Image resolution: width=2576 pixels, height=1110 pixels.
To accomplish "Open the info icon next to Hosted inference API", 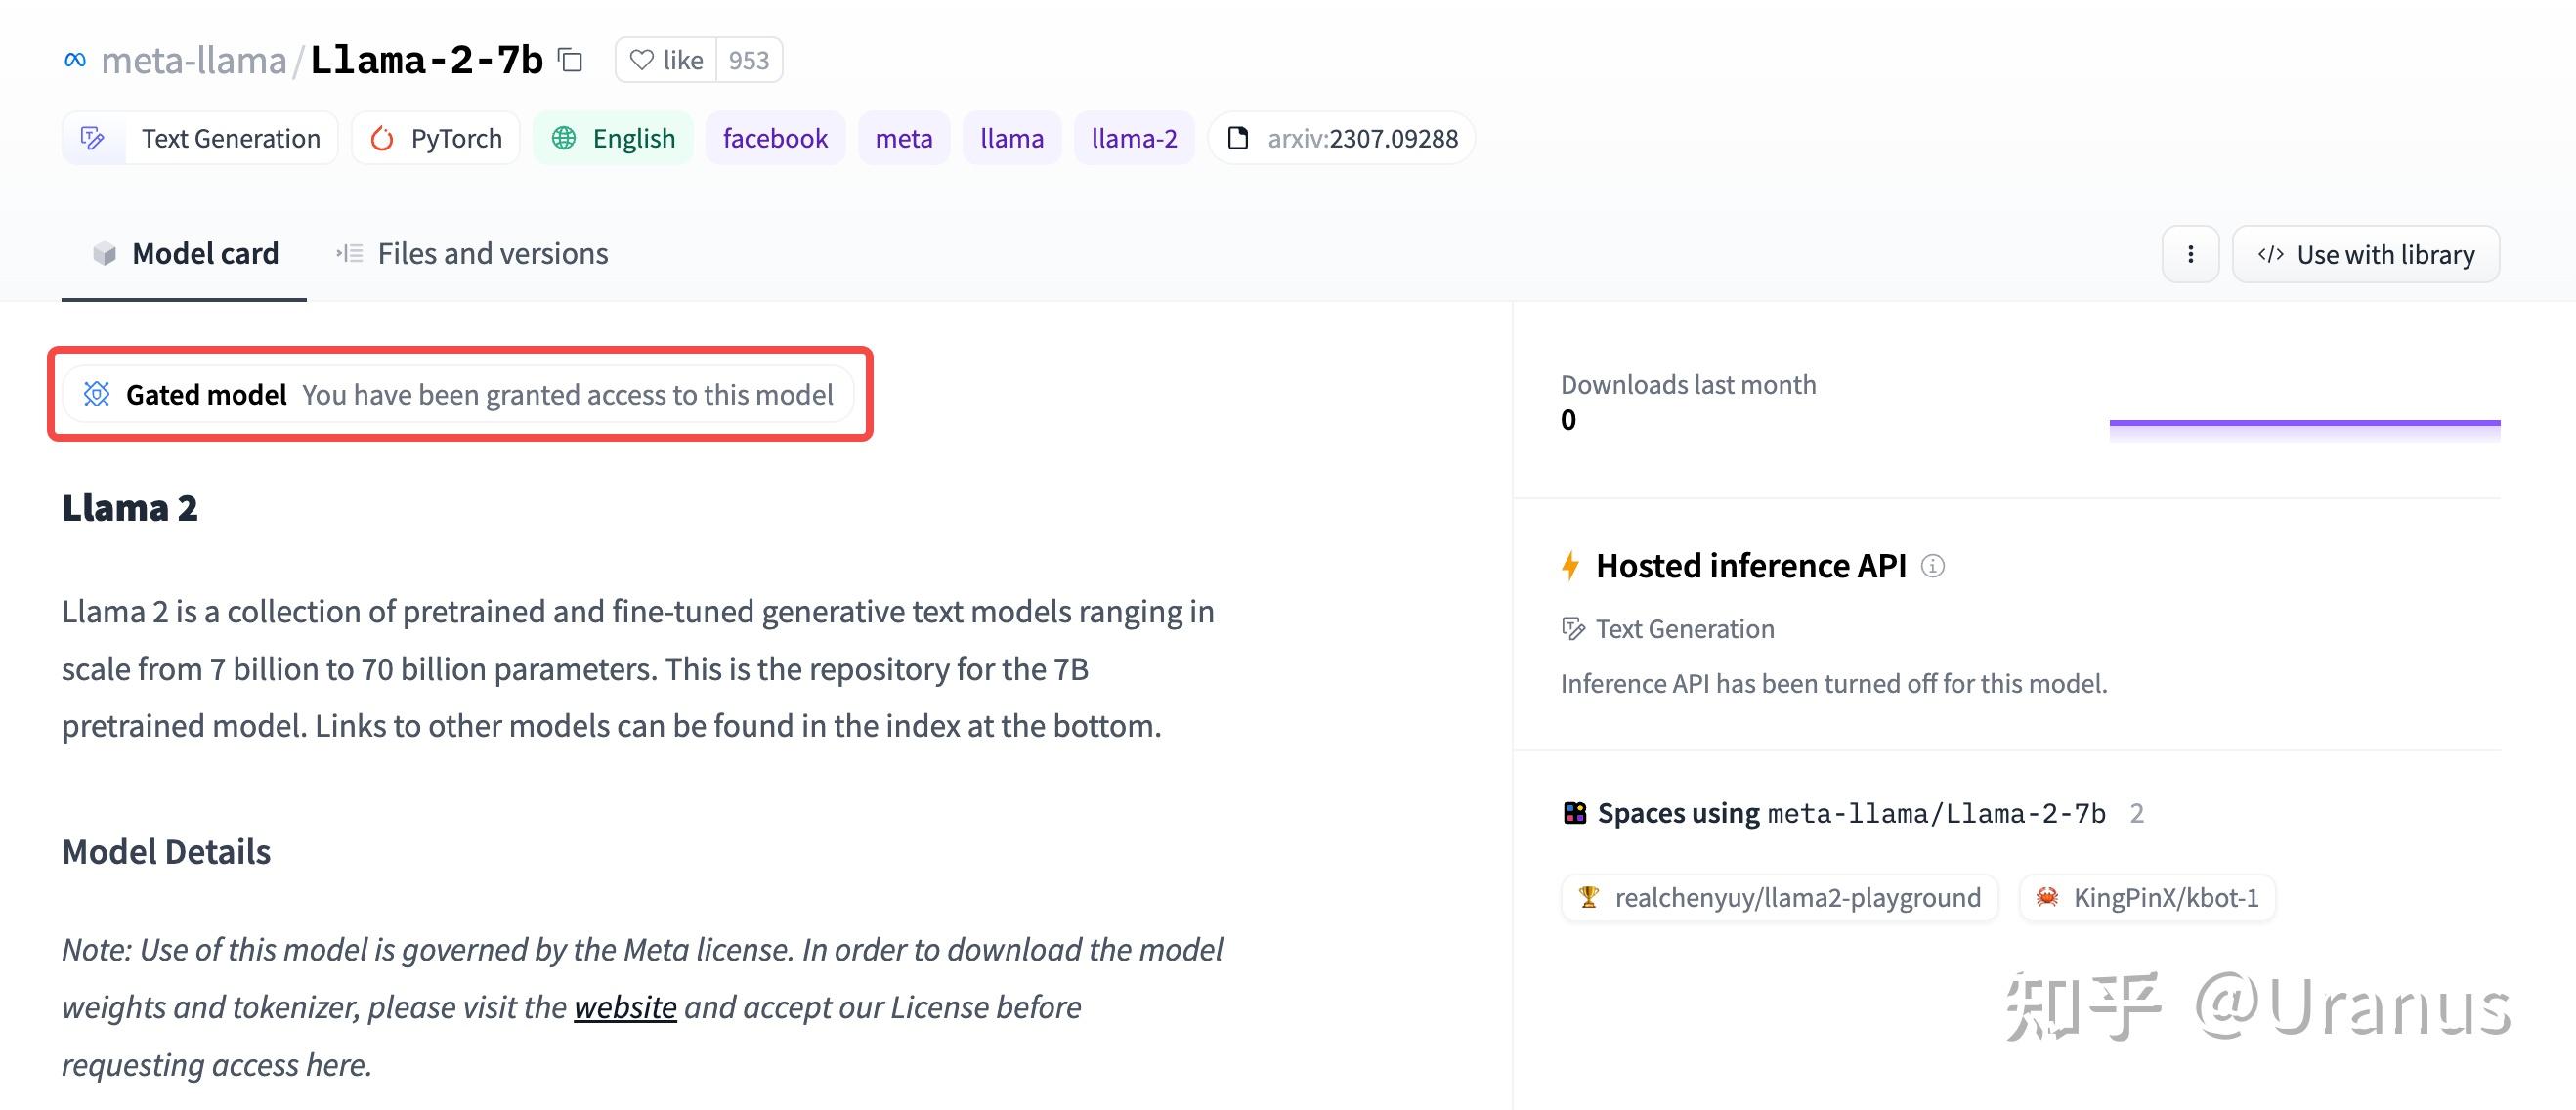I will click(1933, 566).
